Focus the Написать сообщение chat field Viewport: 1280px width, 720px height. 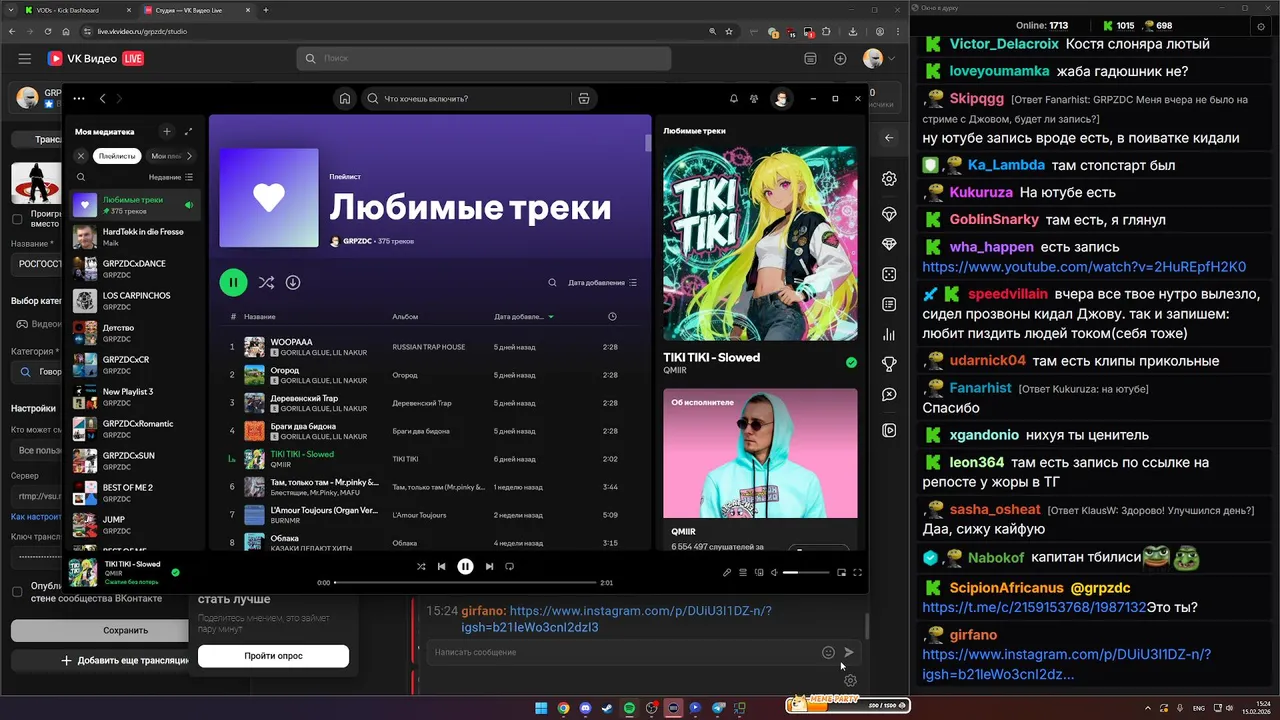pyautogui.click(x=624, y=652)
